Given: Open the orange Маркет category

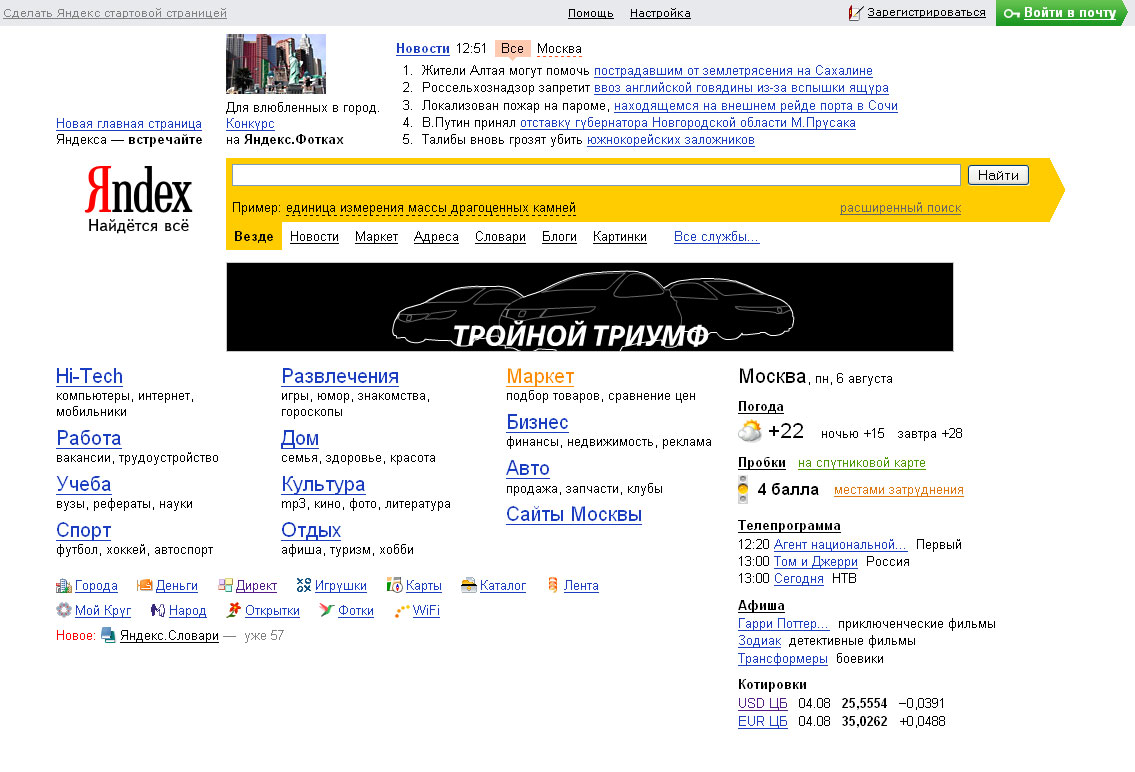Looking at the screenshot, I should coord(540,376).
